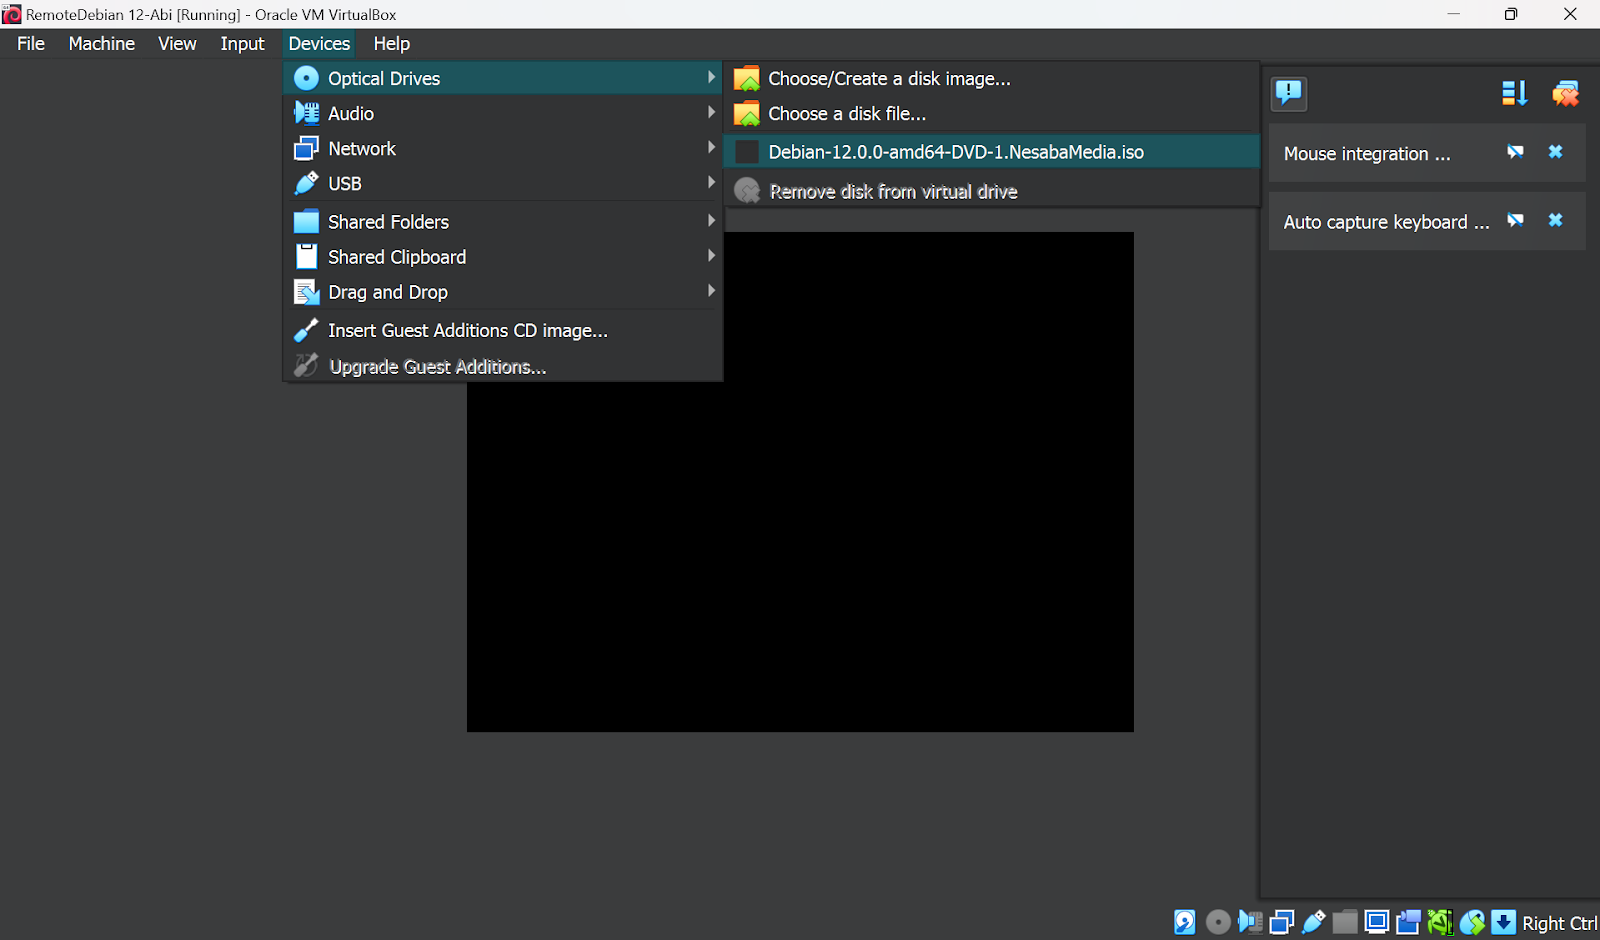
Task: Click the arrow beside USB
Action: [x=711, y=182]
